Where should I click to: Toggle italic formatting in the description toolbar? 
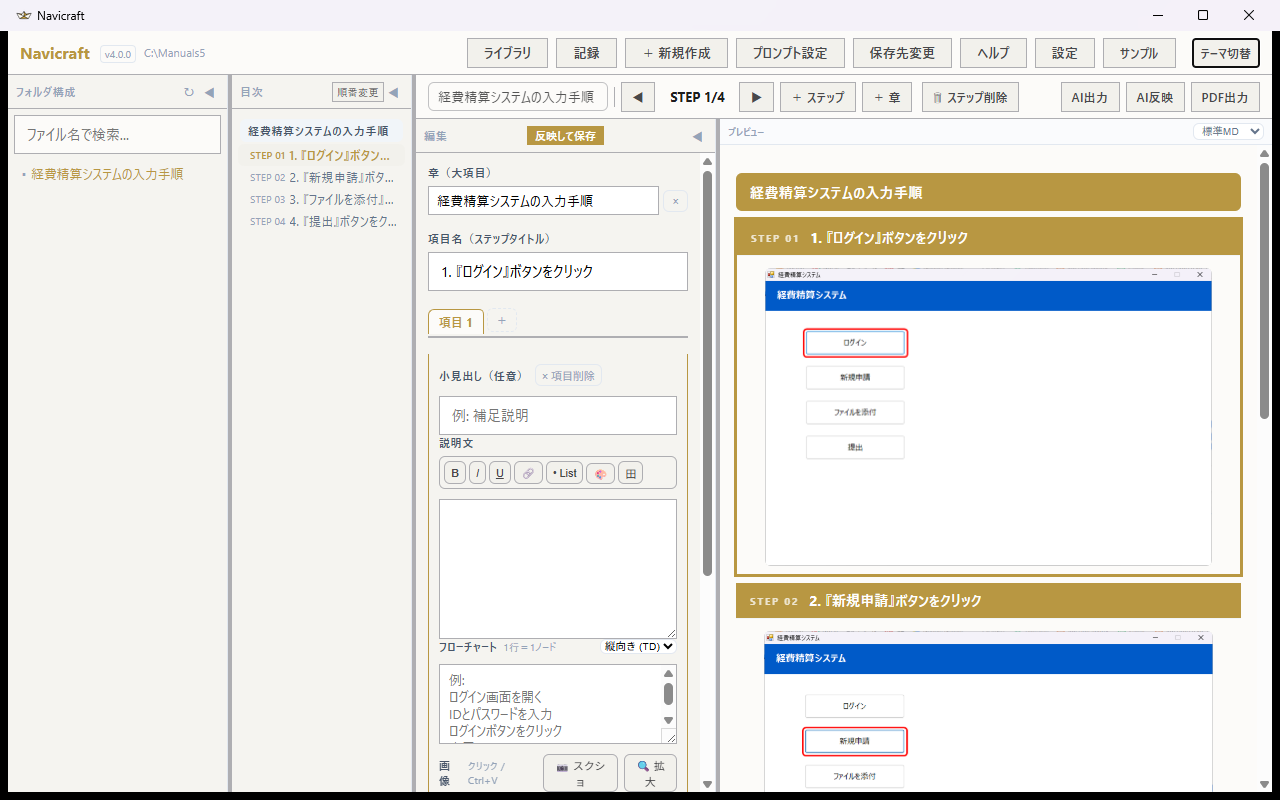(x=477, y=473)
